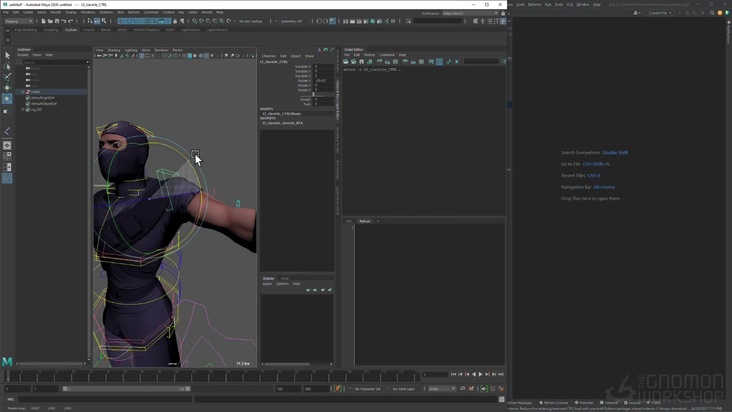The height and width of the screenshot is (412, 732).
Task: Click the Rotate X value field
Action: [x=322, y=80]
